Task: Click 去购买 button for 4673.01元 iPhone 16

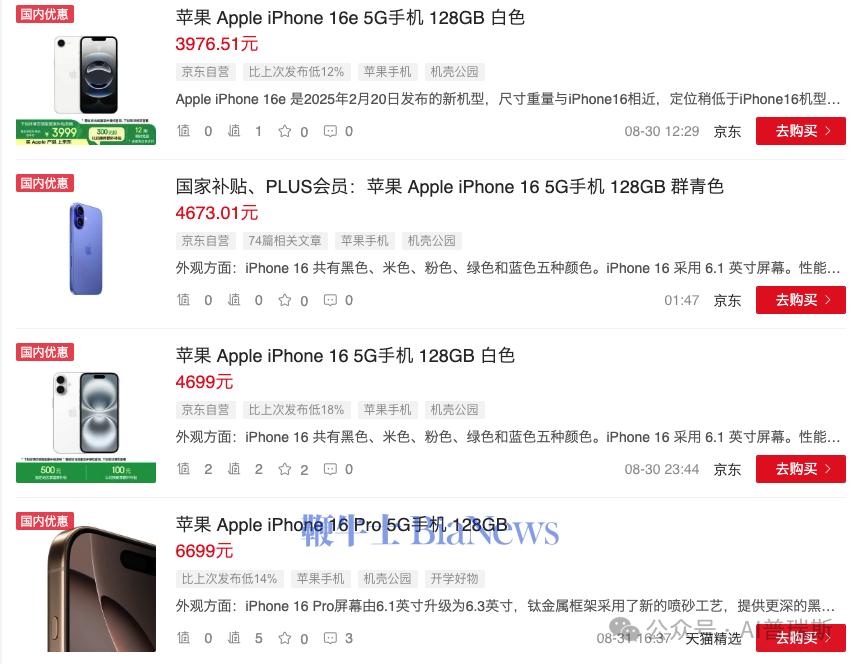Action: (801, 300)
